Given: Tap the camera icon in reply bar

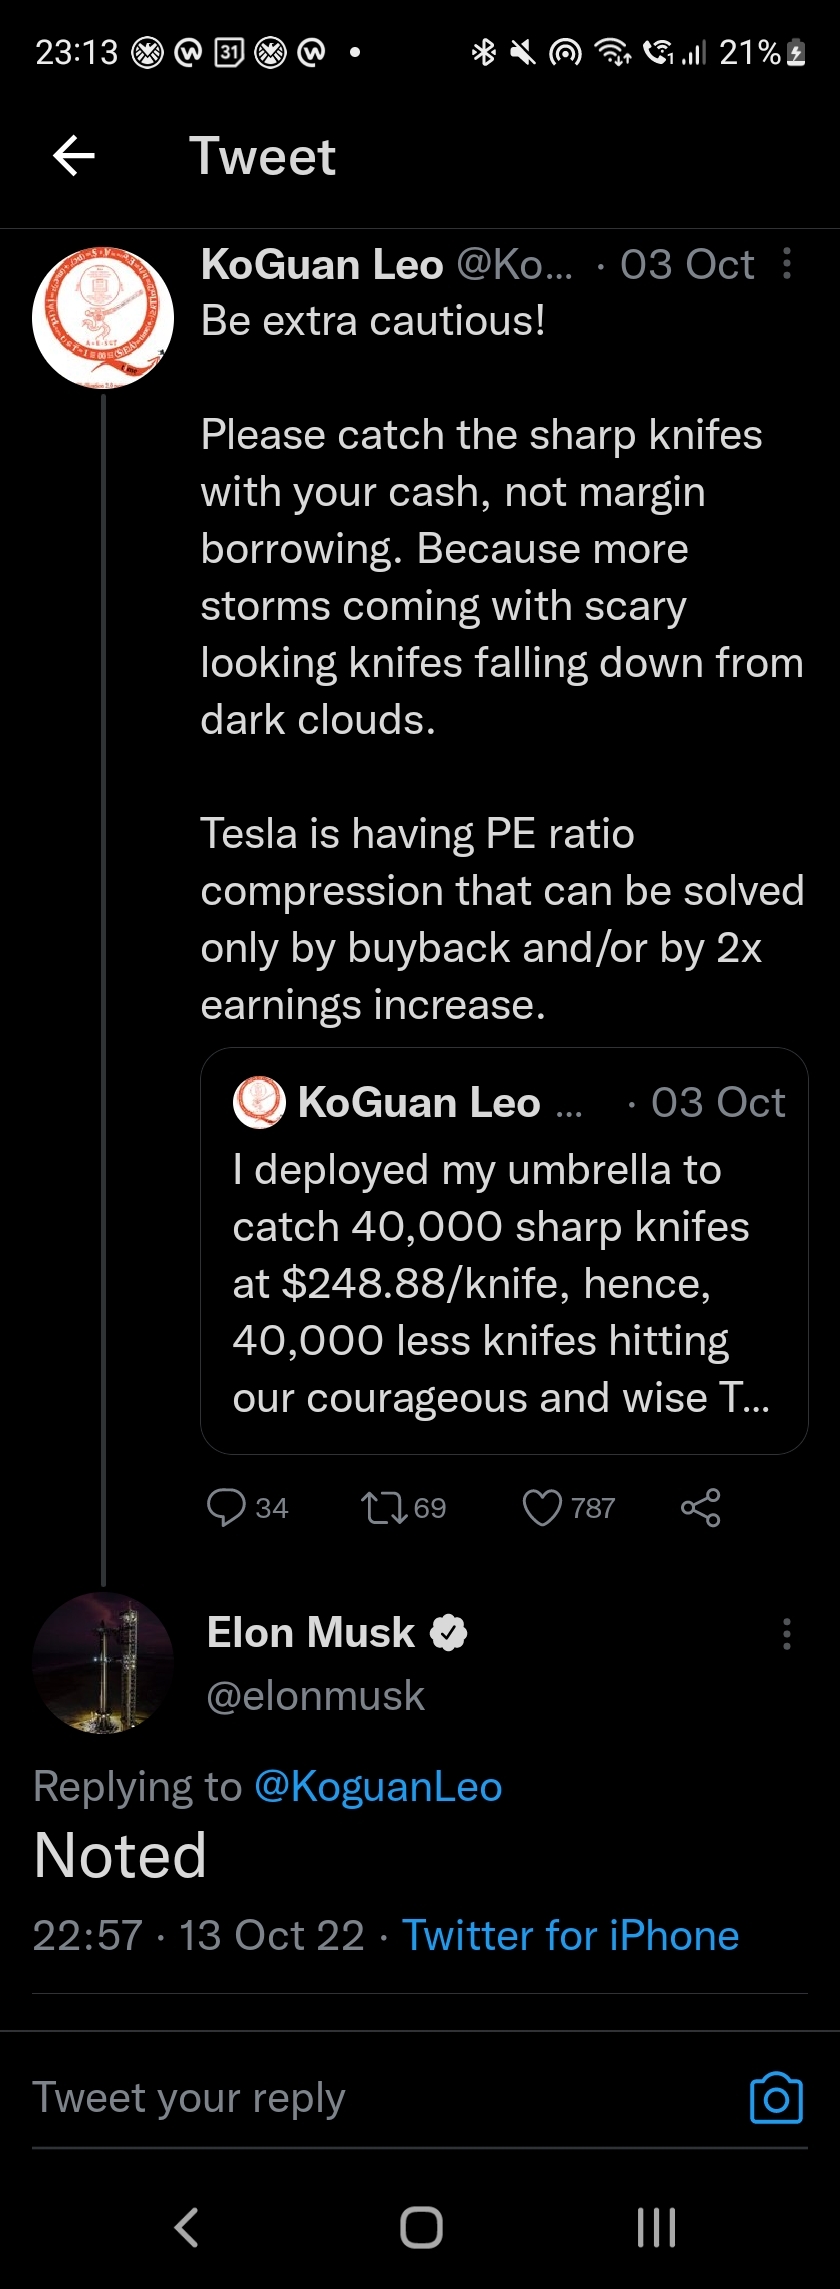Looking at the screenshot, I should click(x=776, y=2097).
